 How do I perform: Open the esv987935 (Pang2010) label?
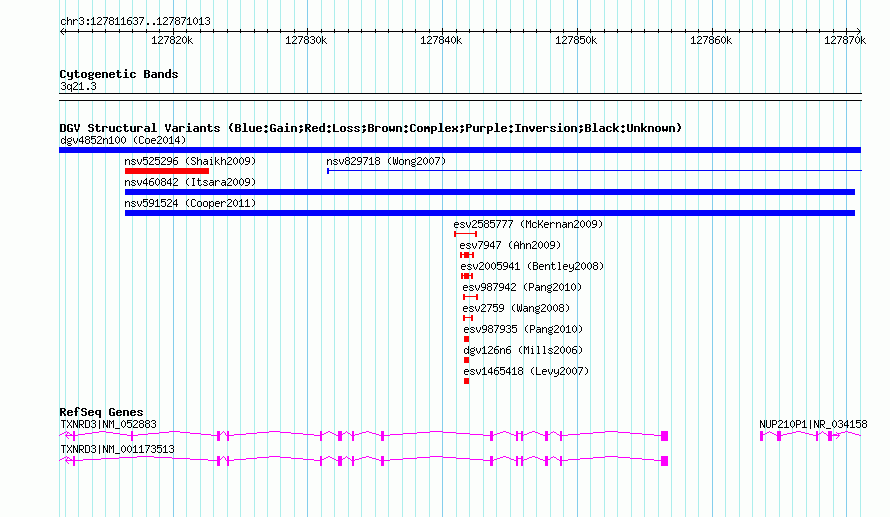[523, 329]
